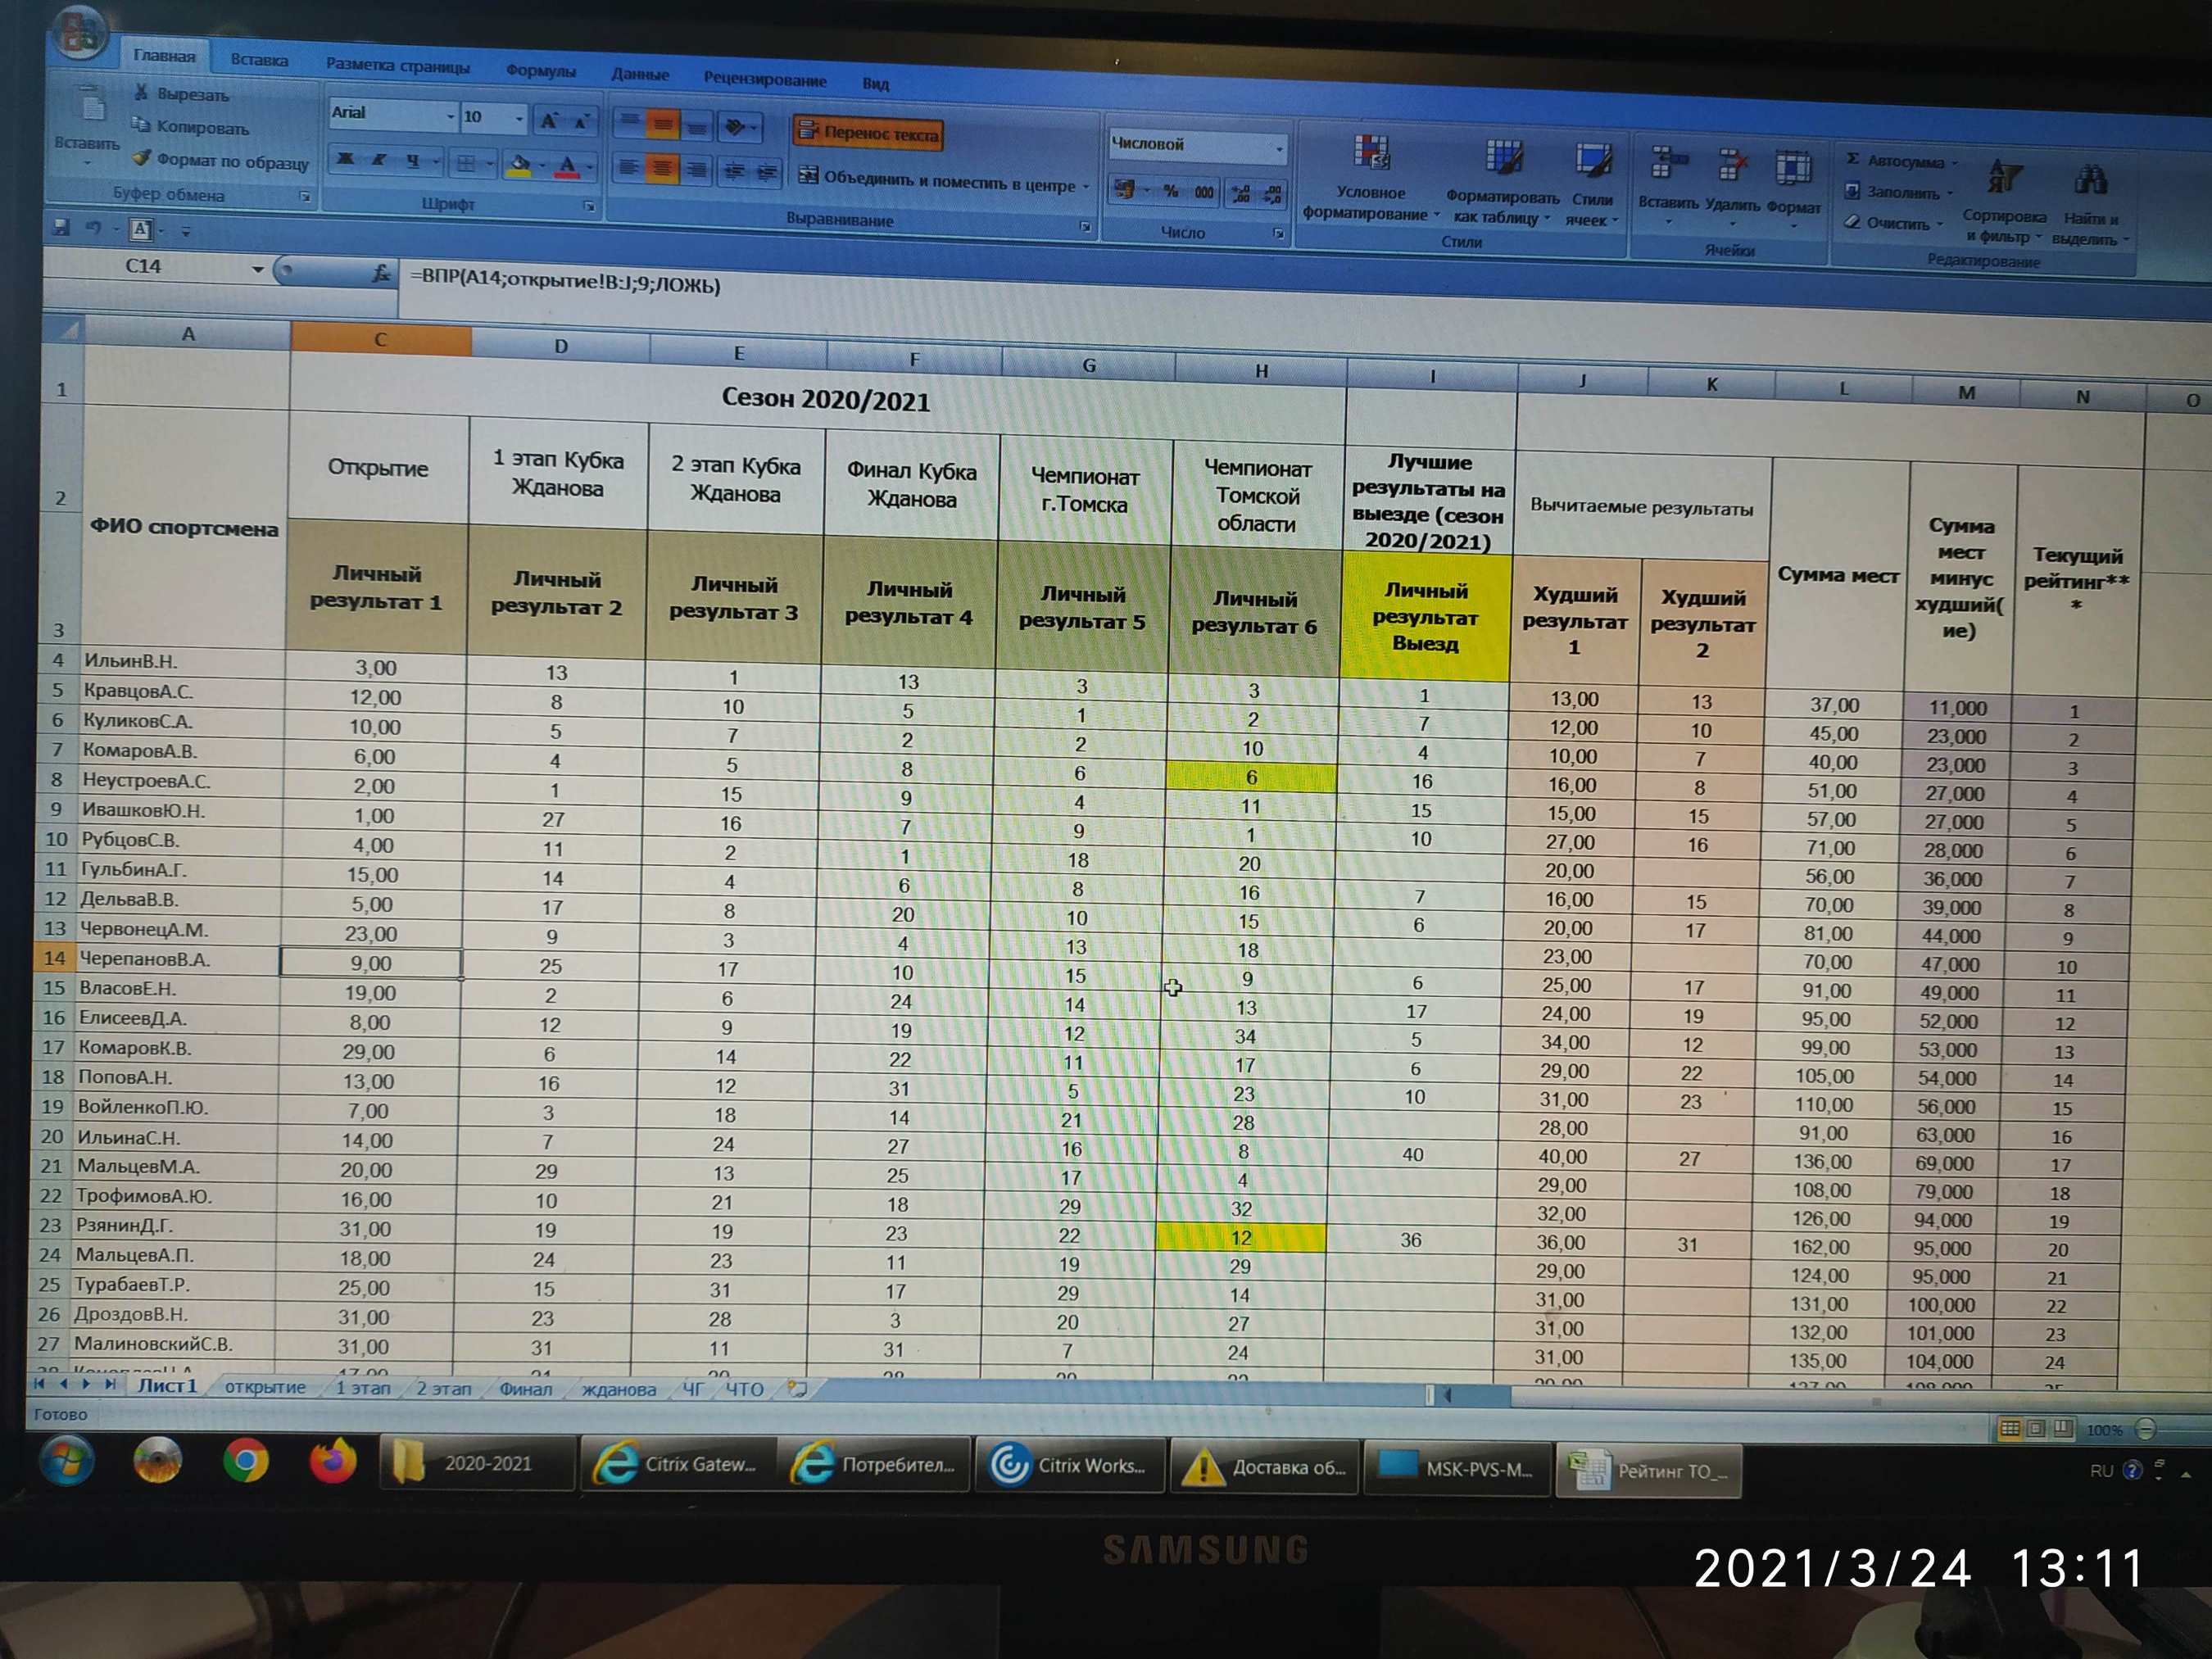Select column header C
This screenshot has height=1659, width=2212.
coord(380,339)
